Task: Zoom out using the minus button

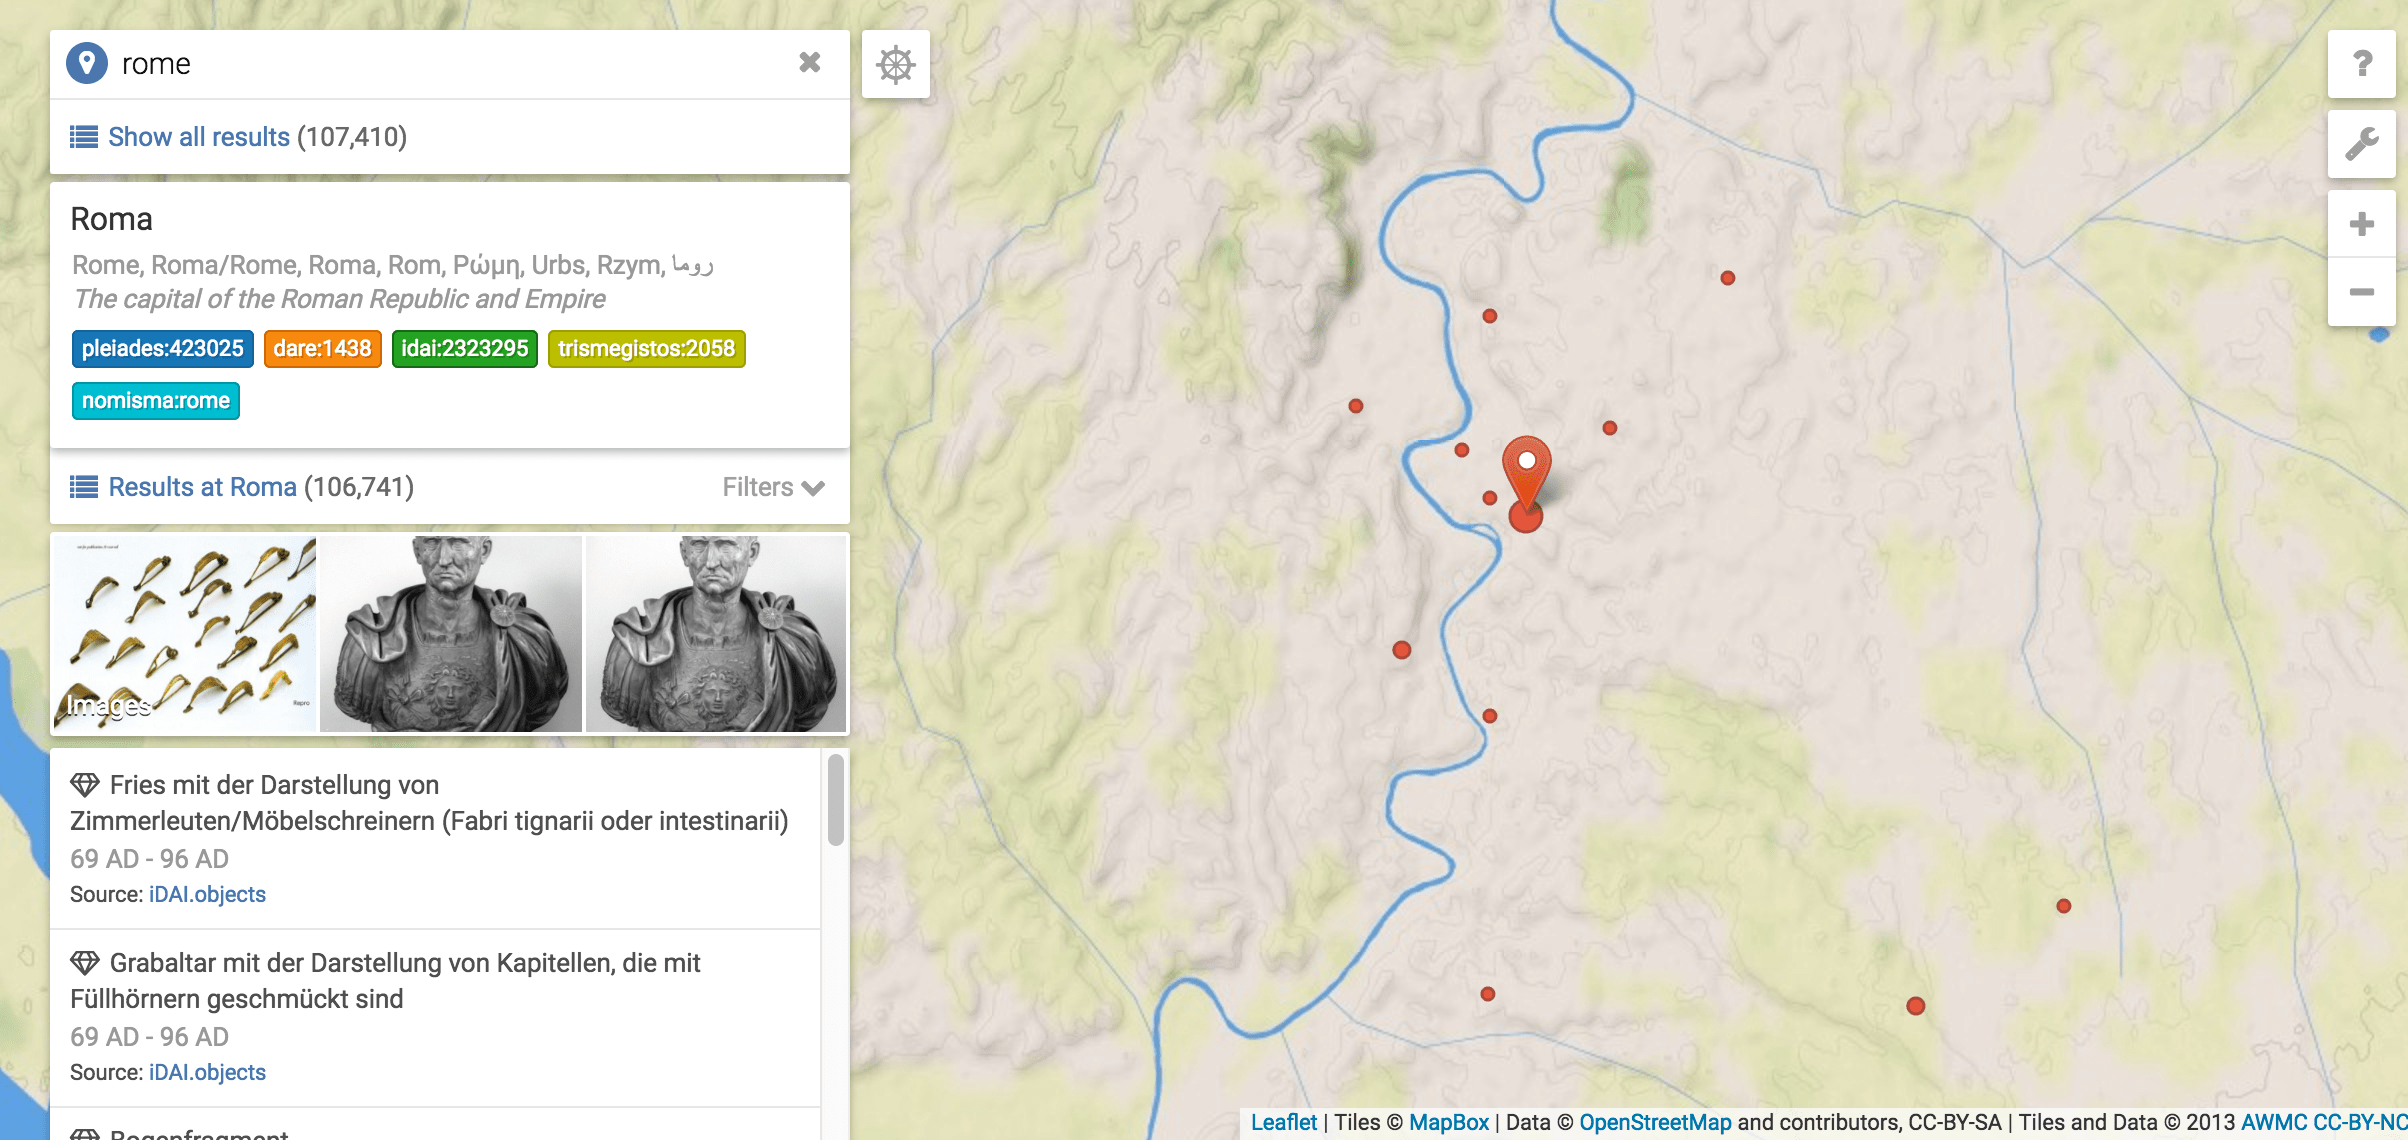Action: pyautogui.click(x=2361, y=292)
